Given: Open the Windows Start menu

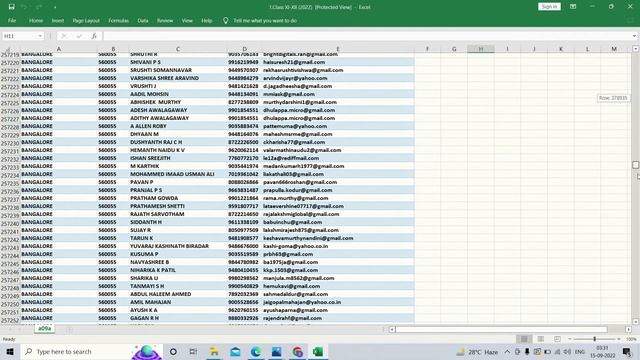Looking at the screenshot, I should pyautogui.click(x=10, y=351).
